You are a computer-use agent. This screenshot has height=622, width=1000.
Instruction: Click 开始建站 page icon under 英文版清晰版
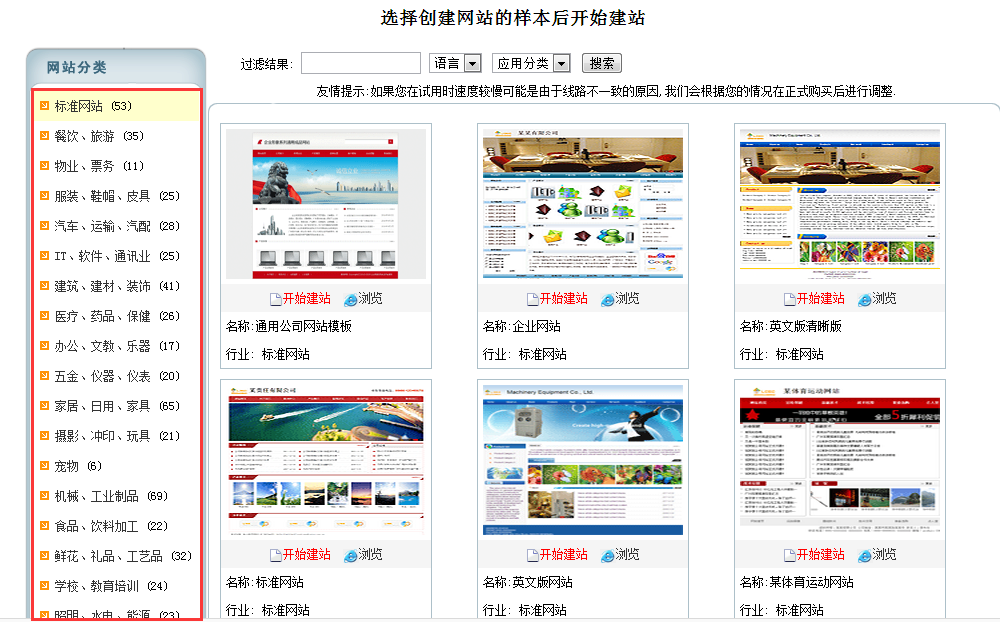coord(789,299)
